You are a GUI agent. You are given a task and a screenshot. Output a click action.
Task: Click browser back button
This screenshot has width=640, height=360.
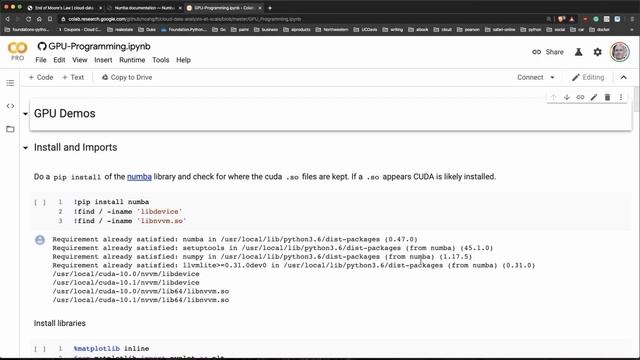click(7, 19)
